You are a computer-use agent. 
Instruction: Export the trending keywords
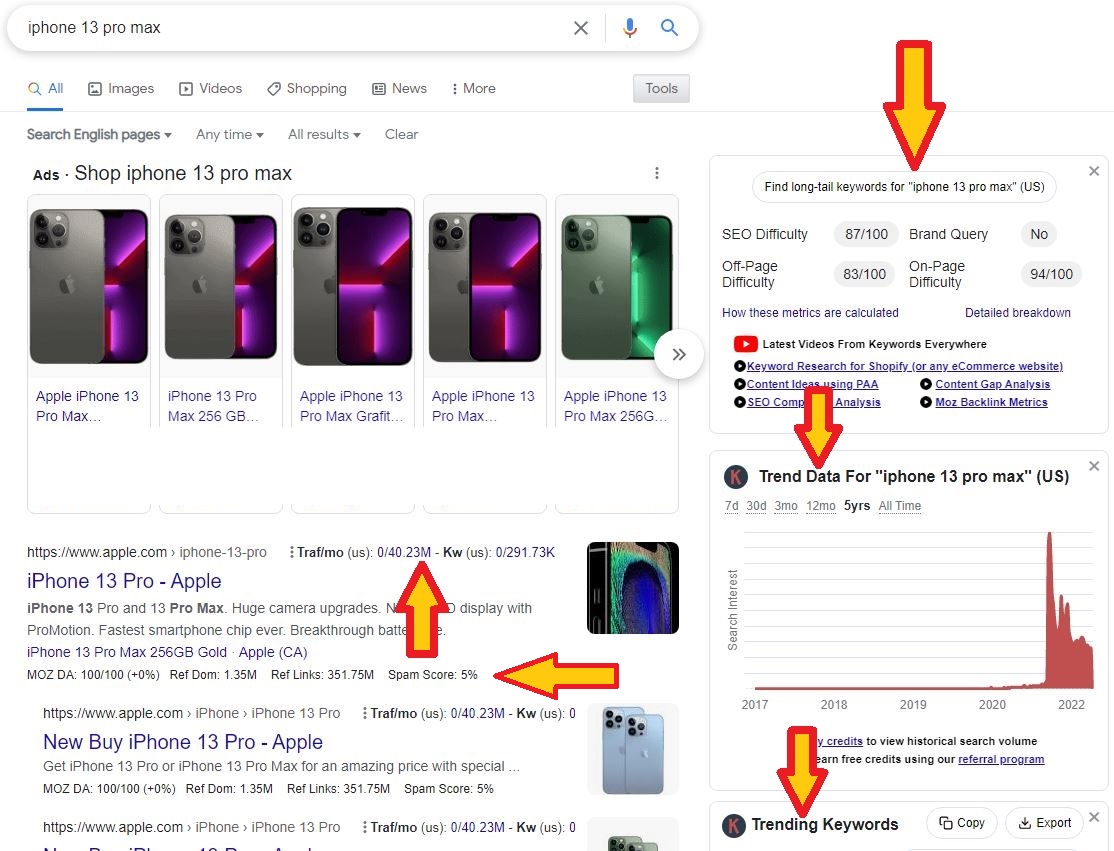(1044, 823)
